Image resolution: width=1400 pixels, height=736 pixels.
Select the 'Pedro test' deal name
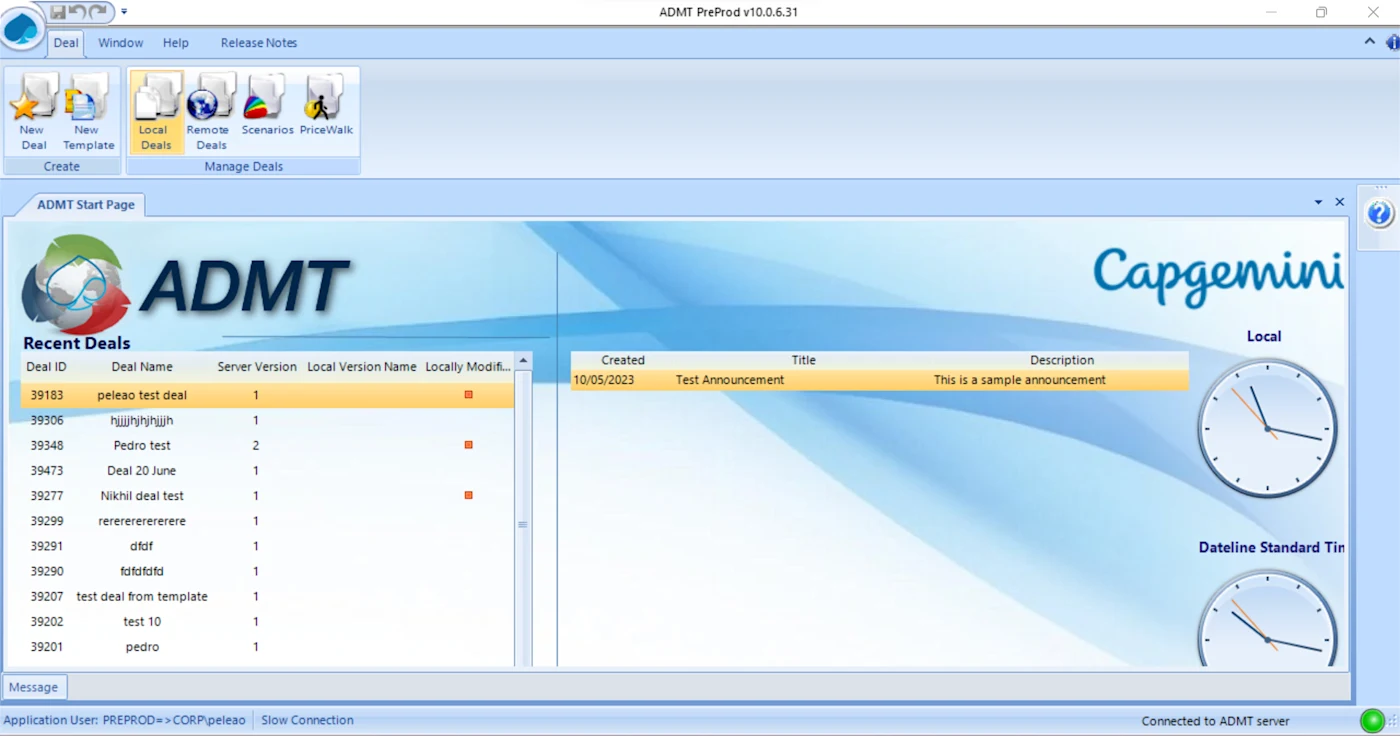142,445
